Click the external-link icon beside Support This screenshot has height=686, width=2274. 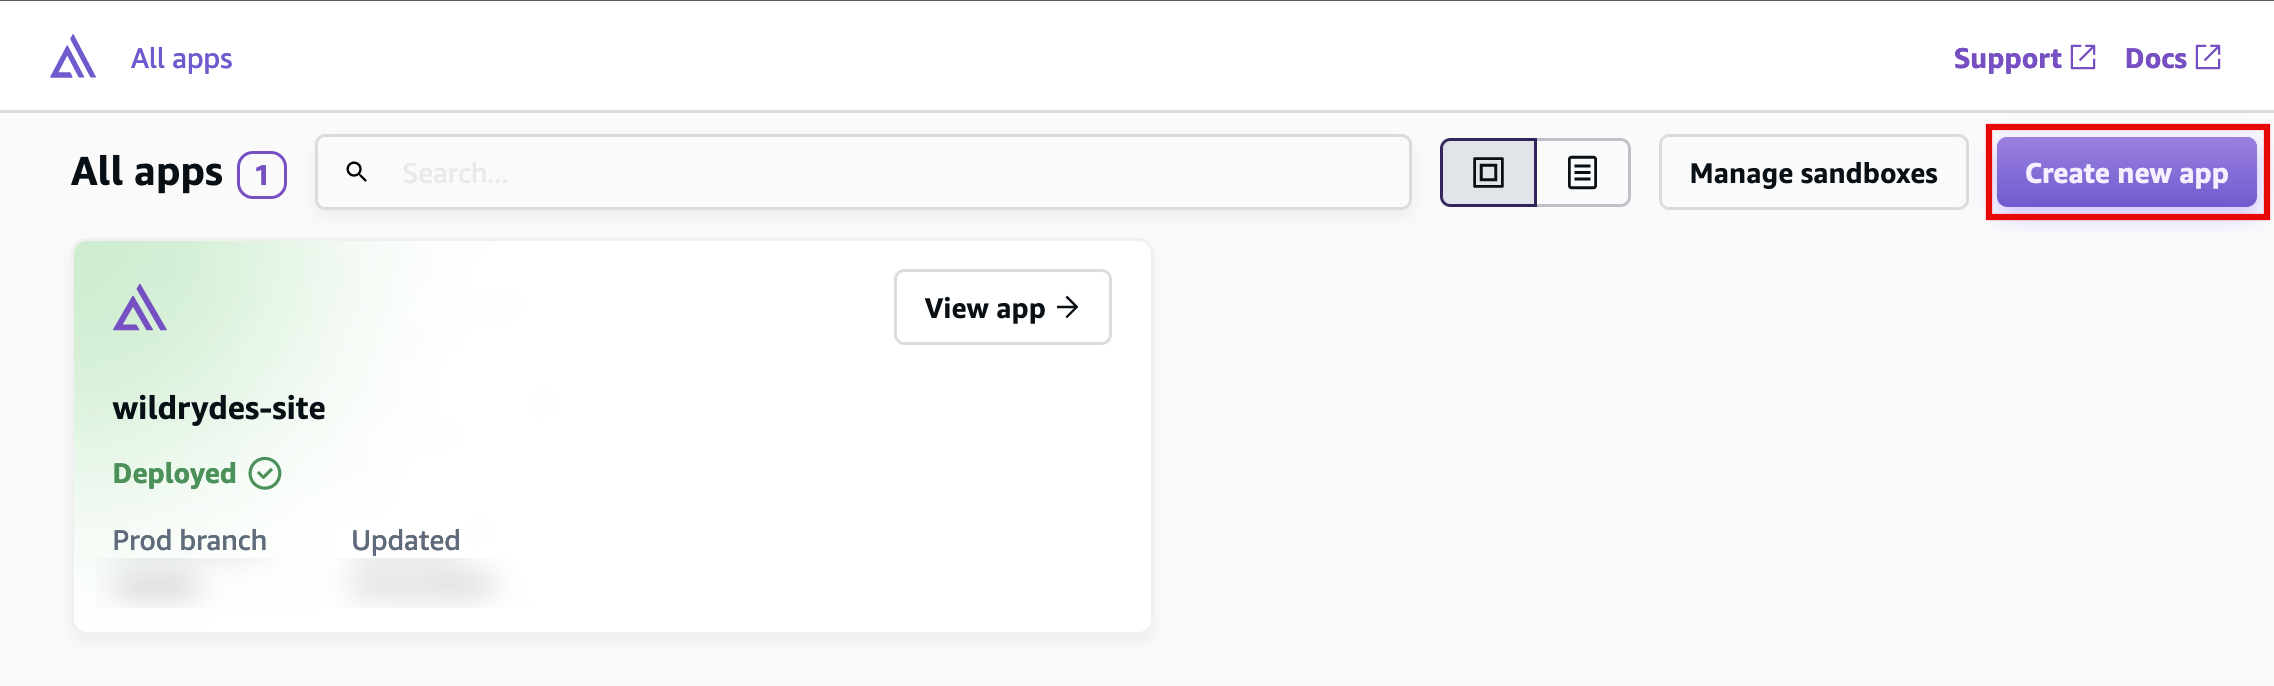(x=2083, y=57)
